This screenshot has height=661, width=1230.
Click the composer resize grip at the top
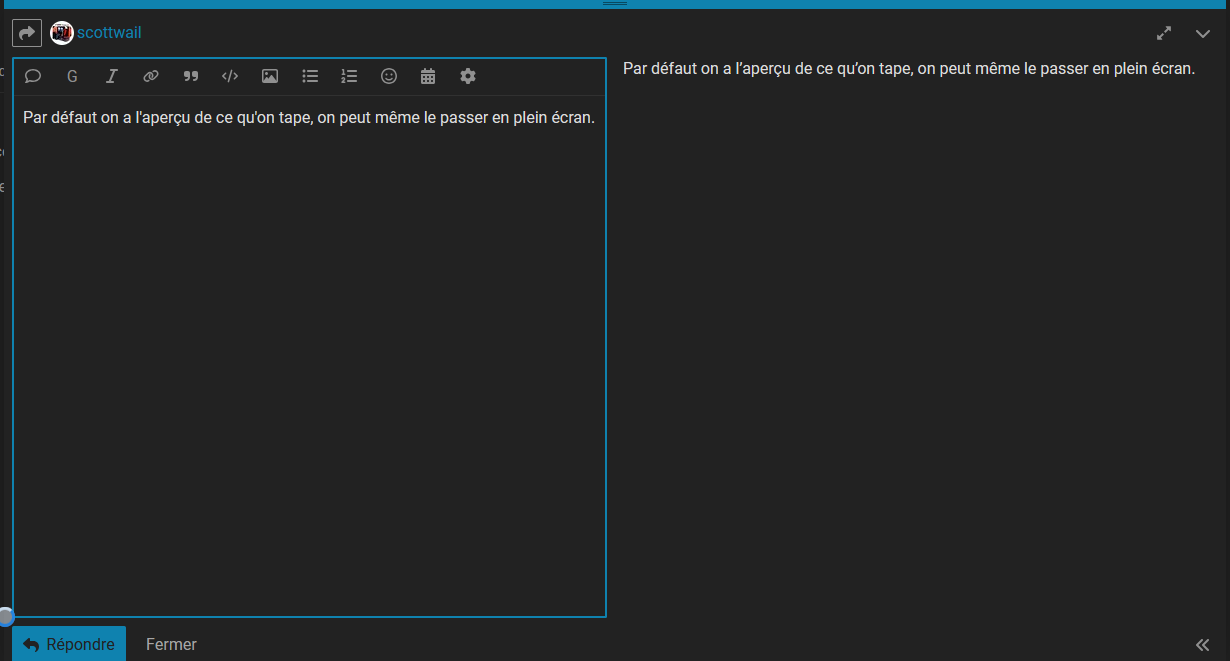pyautogui.click(x=615, y=4)
